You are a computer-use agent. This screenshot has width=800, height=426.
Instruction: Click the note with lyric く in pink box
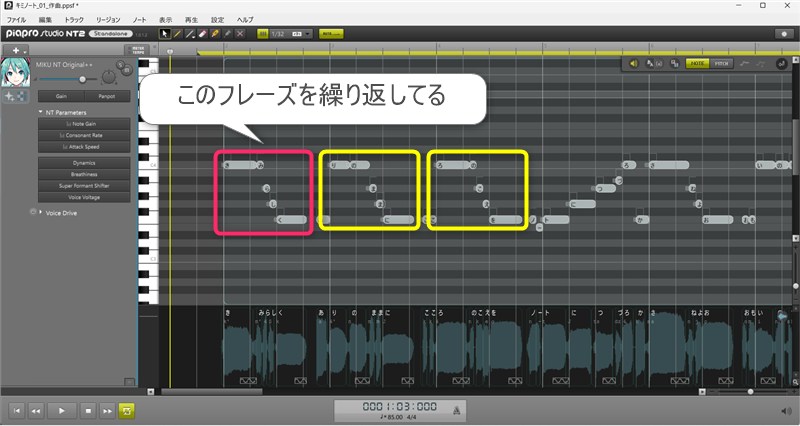[291, 220]
